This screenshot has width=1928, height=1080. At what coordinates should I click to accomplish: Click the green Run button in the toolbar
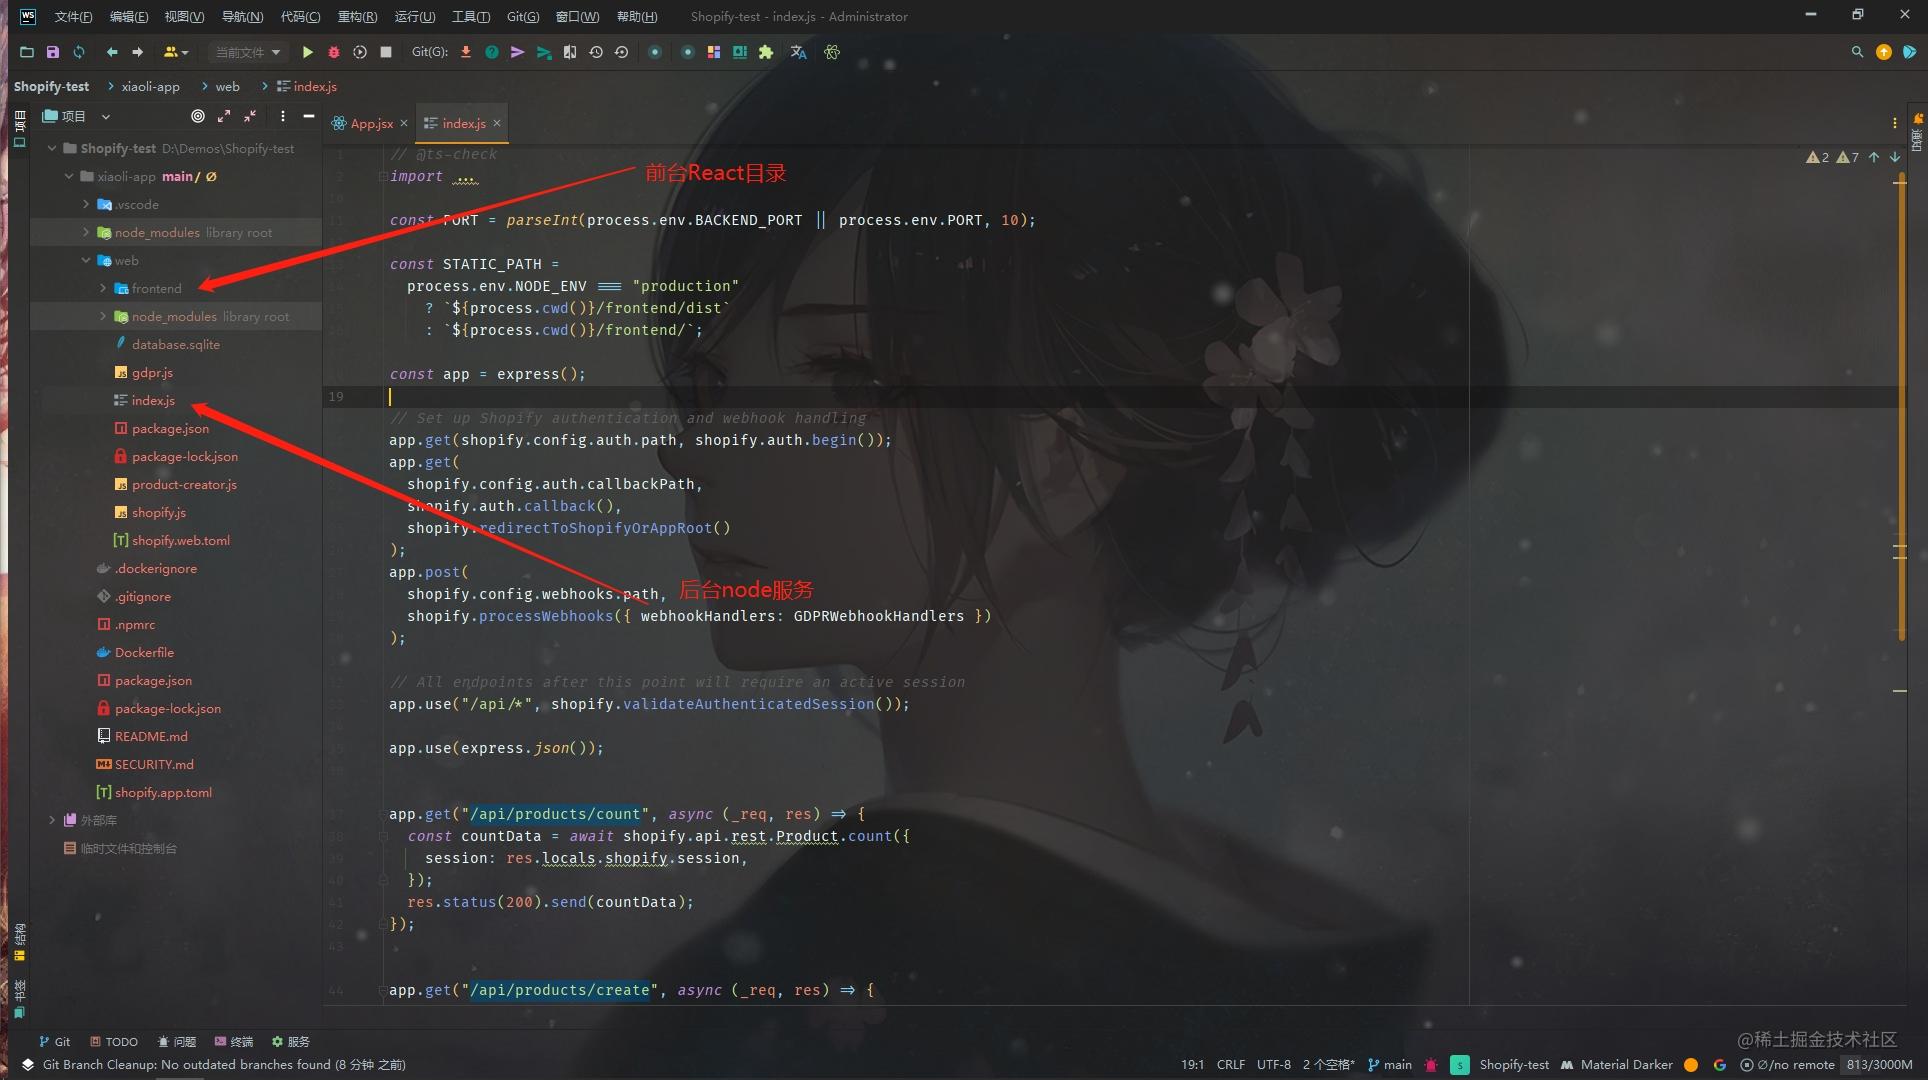coord(308,52)
